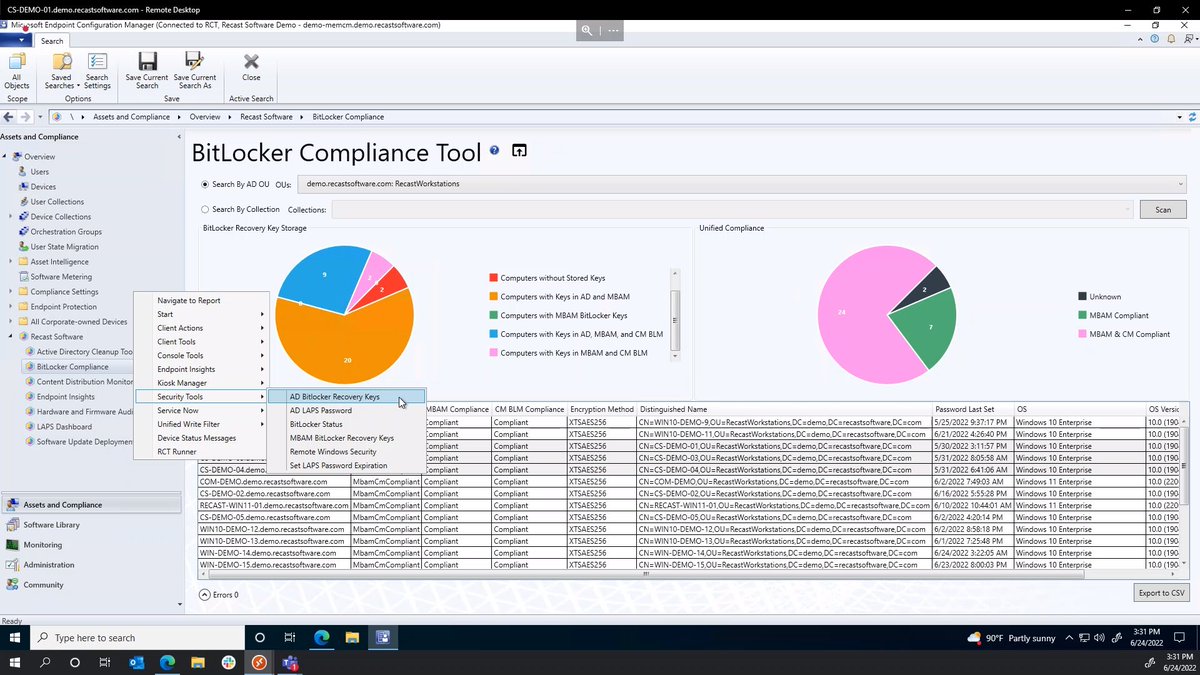Select User Collections in the navigation tree
The width and height of the screenshot is (1200, 675).
coord(57,202)
